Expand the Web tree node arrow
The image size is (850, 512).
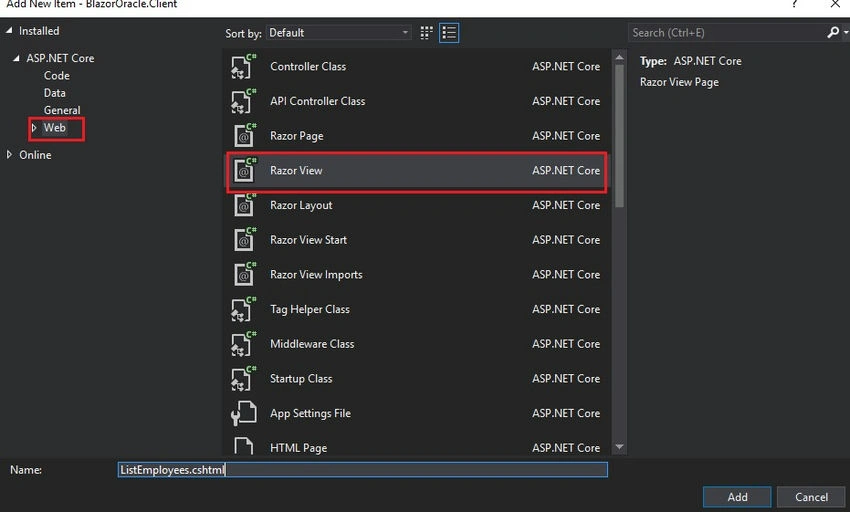click(34, 127)
